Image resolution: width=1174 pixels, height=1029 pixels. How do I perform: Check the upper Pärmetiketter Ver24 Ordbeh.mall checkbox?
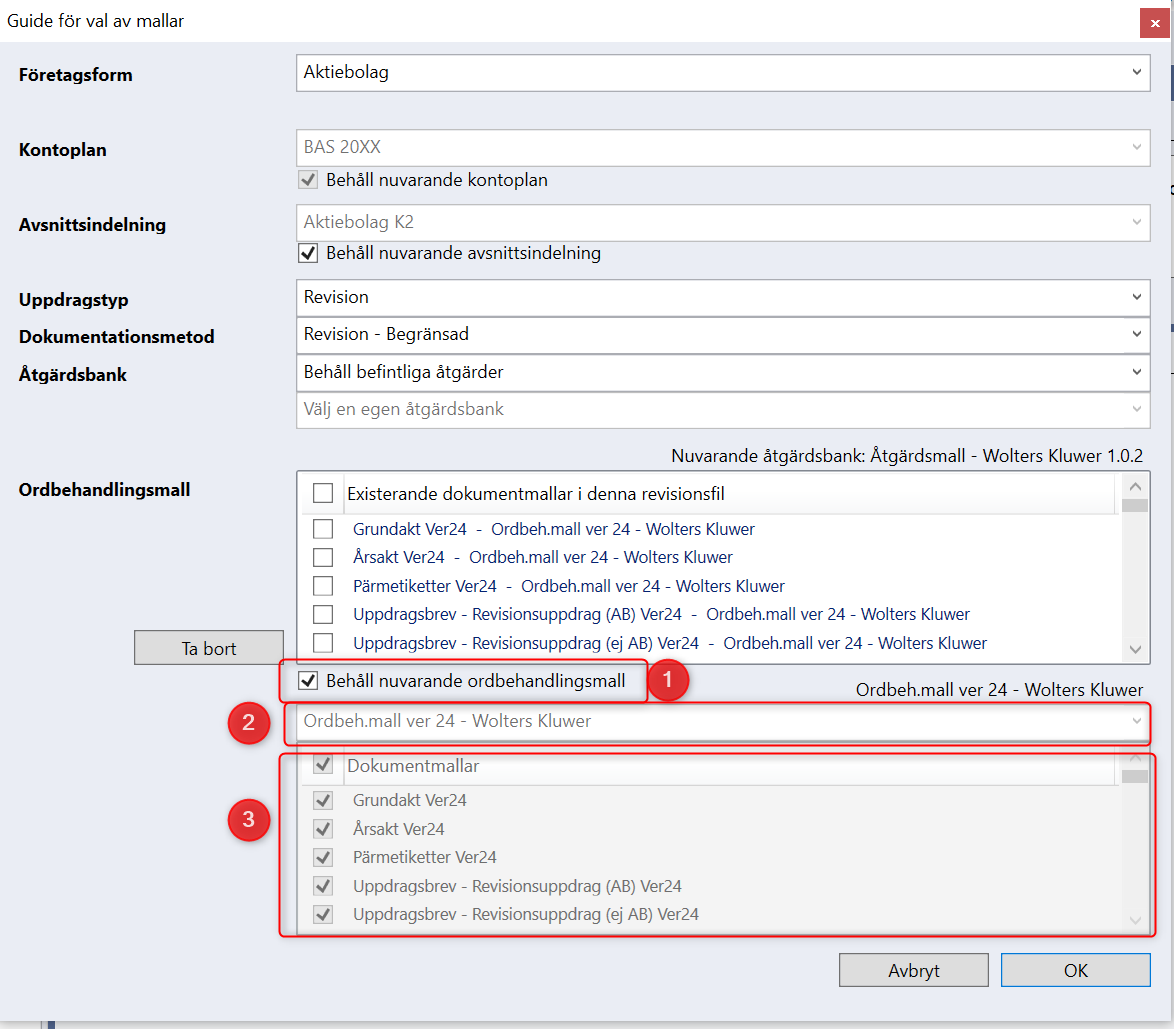coord(323,586)
